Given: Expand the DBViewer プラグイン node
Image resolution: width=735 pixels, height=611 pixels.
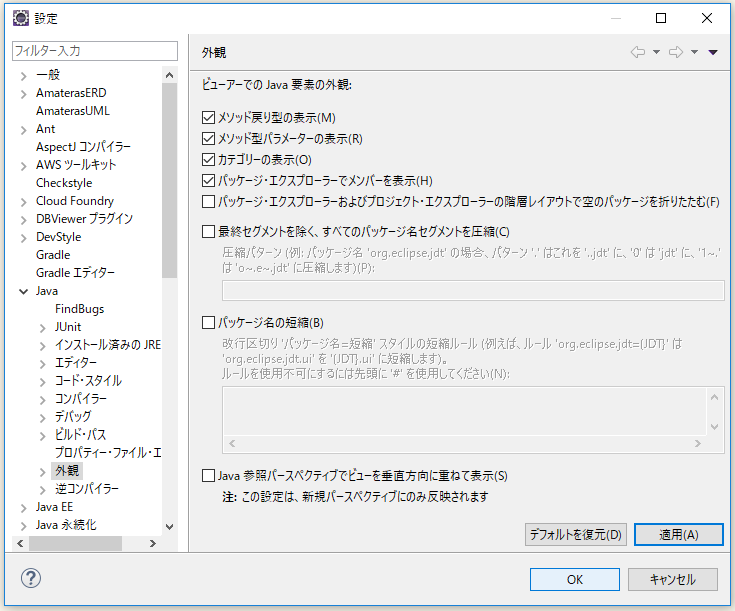Looking at the screenshot, I should 23,219.
